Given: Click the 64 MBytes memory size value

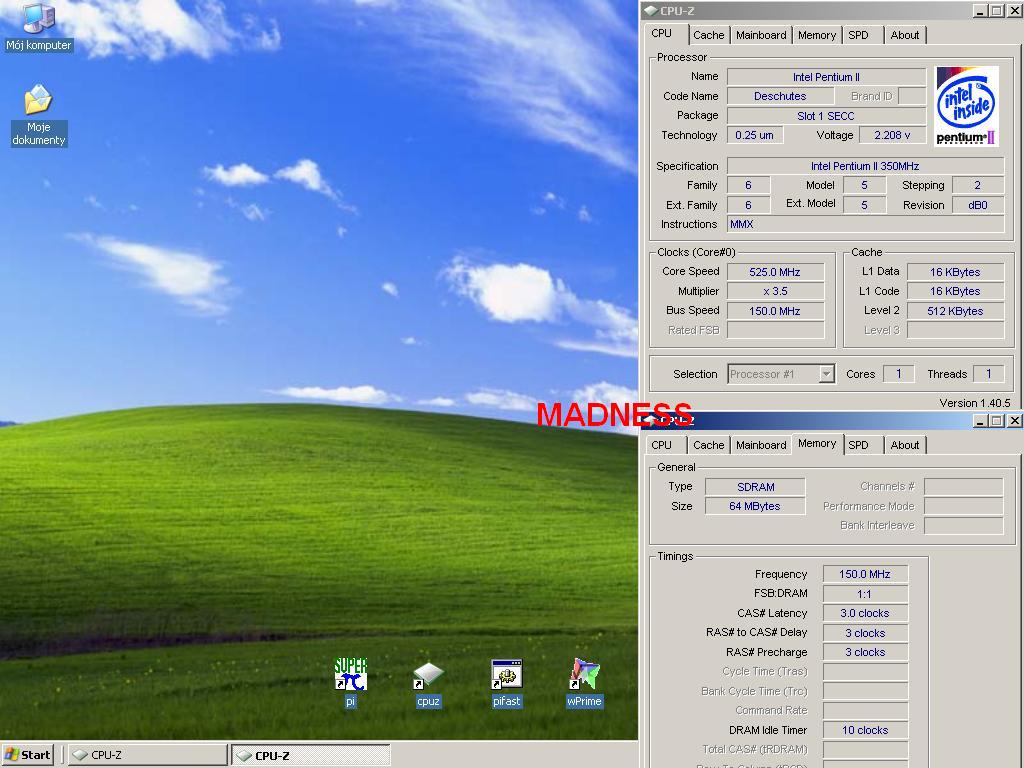Looking at the screenshot, I should pyautogui.click(x=756, y=506).
